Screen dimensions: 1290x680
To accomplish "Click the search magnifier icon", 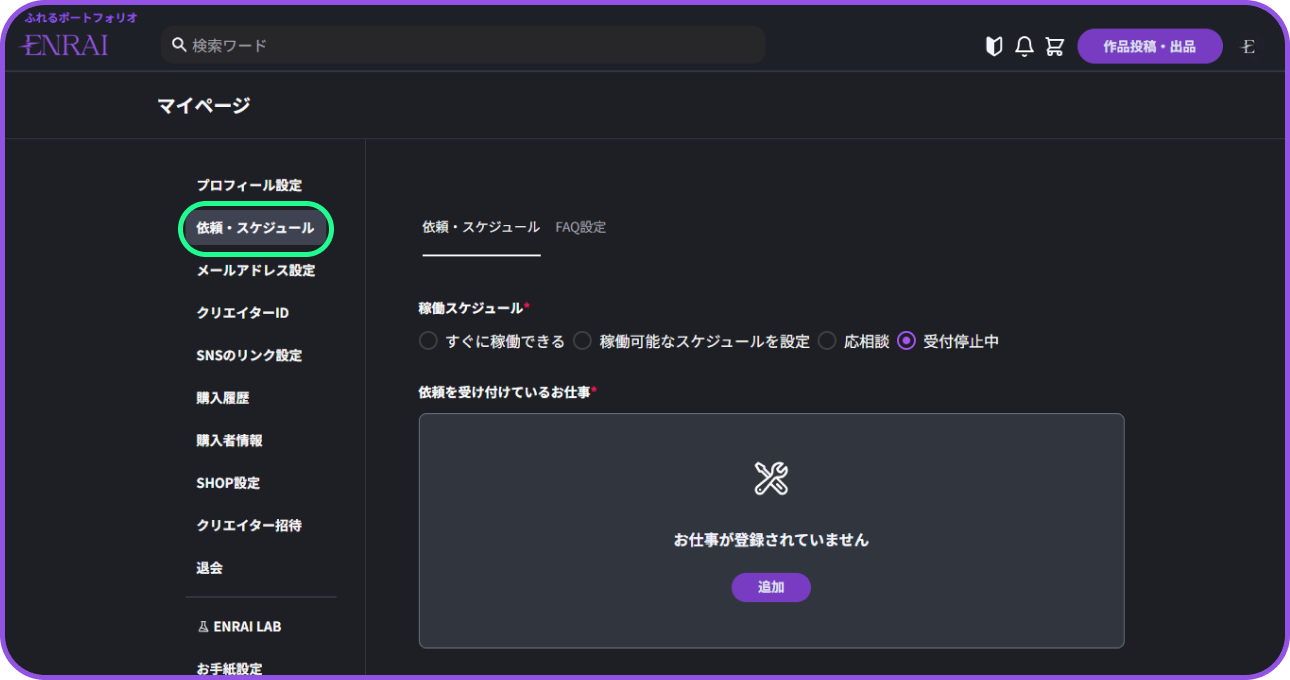I will click(179, 45).
